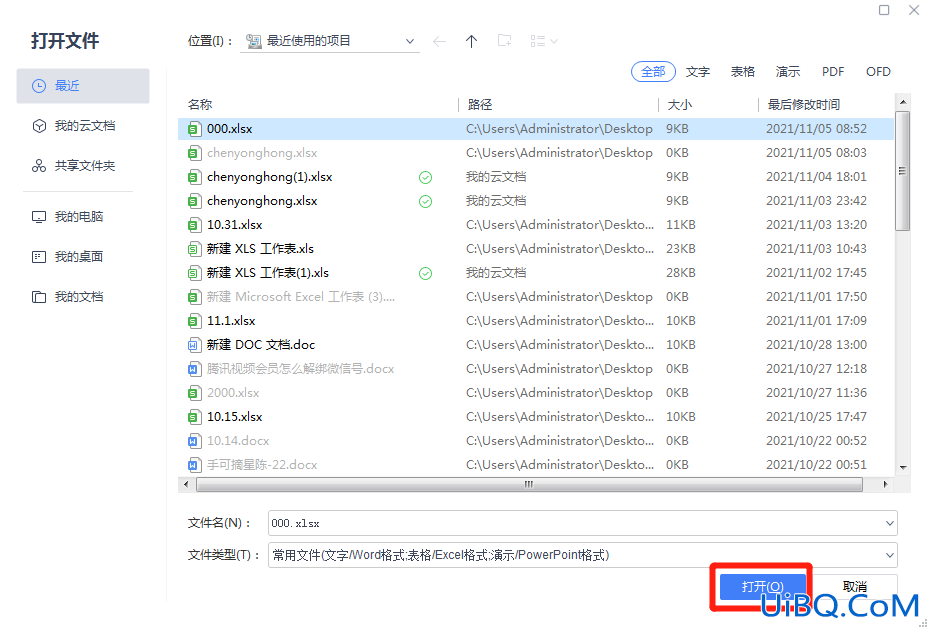Click the icon of 10.15.xlsx
Screen dimensions: 930x630
pyautogui.click(x=194, y=417)
